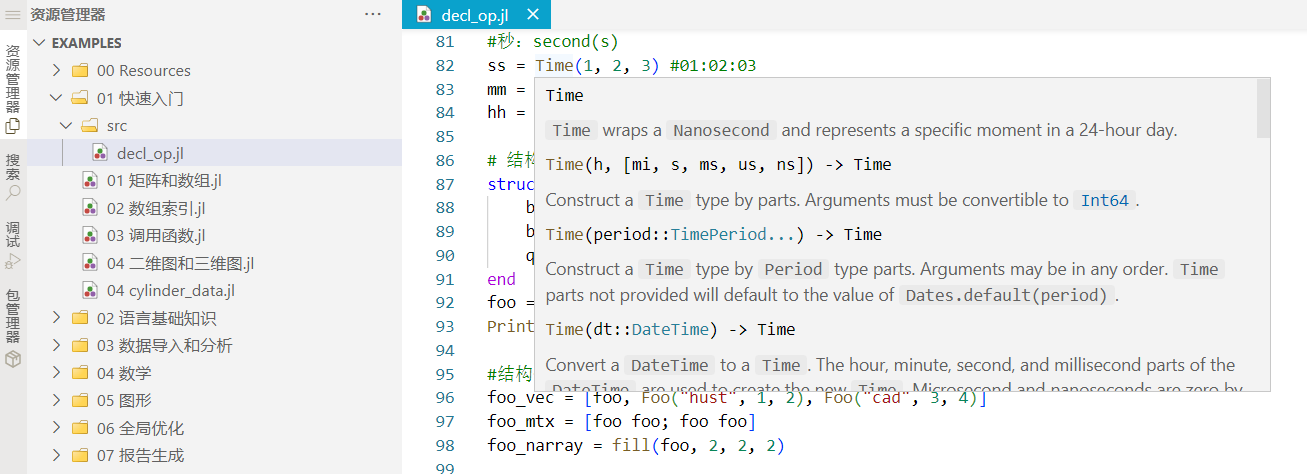The width and height of the screenshot is (1307, 474).
Task: Close the decl_op.jl editor tab
Action: tap(532, 14)
